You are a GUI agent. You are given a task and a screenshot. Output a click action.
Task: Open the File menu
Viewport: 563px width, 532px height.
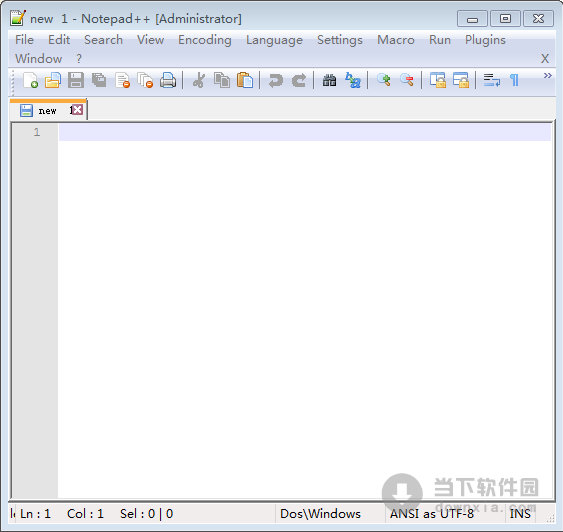[x=24, y=39]
